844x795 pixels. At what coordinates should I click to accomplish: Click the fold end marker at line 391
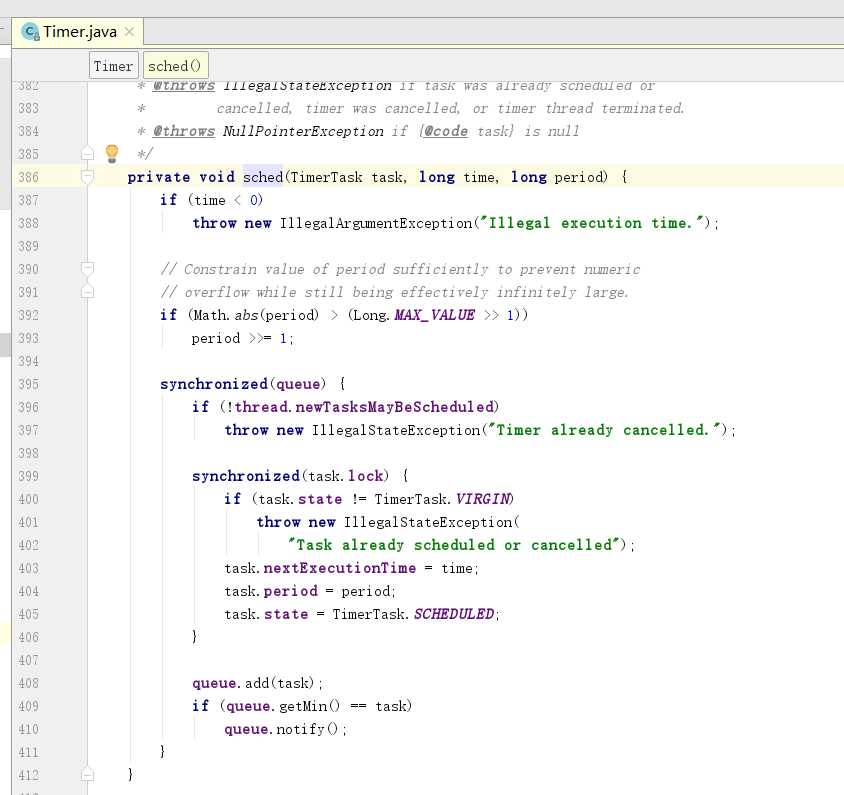coord(87,292)
